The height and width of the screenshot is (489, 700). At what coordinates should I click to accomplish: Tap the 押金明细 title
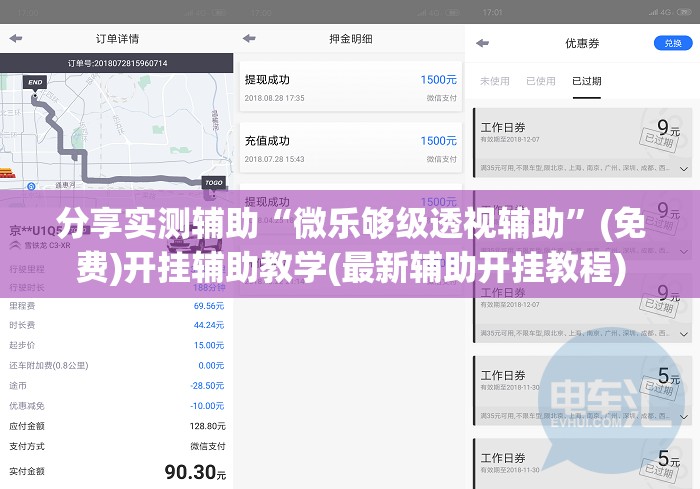(351, 39)
